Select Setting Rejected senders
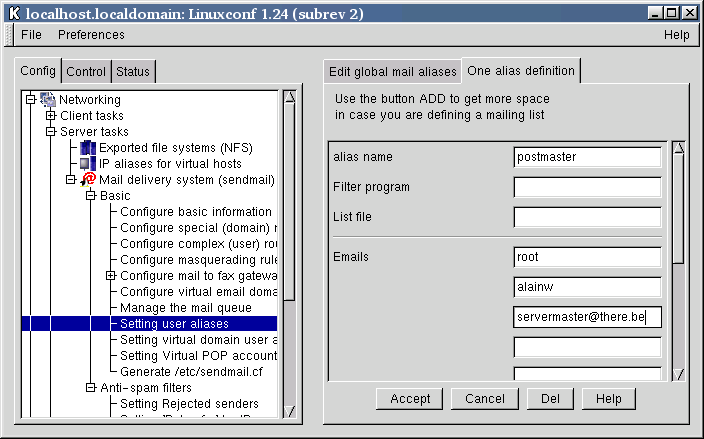Image resolution: width=704 pixels, height=439 pixels. [x=189, y=404]
